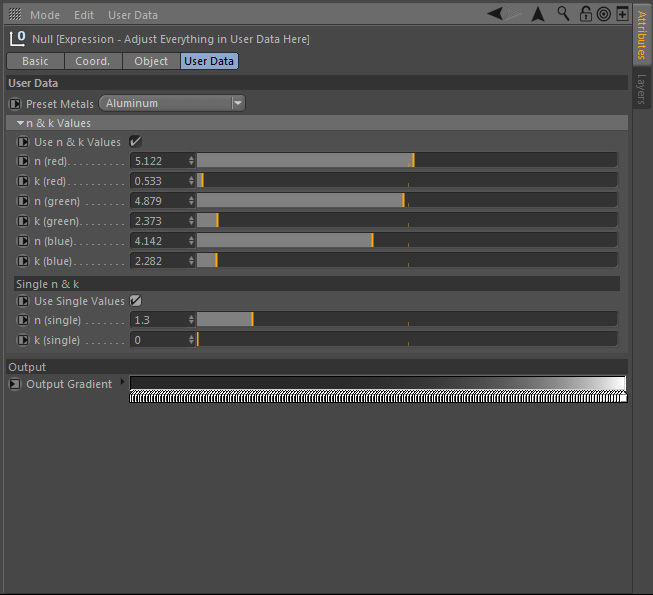Click the n (green) slider bar
The image size is (653, 595).
(406, 200)
